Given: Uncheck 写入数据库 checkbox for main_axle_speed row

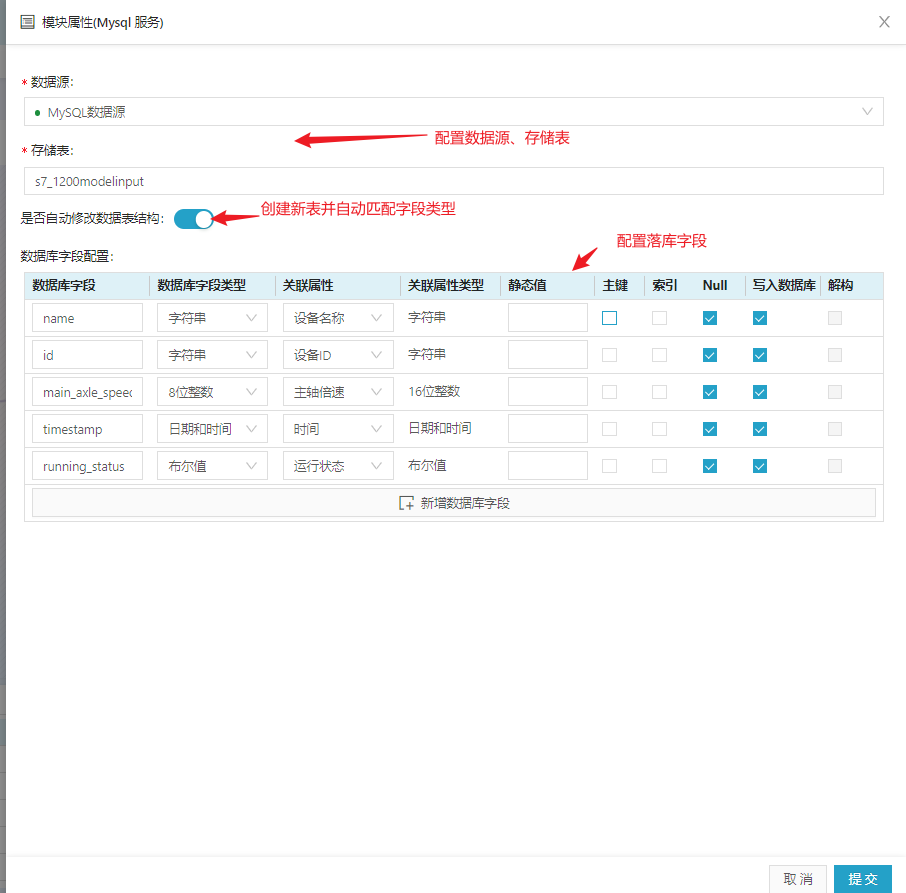Looking at the screenshot, I should point(760,392).
